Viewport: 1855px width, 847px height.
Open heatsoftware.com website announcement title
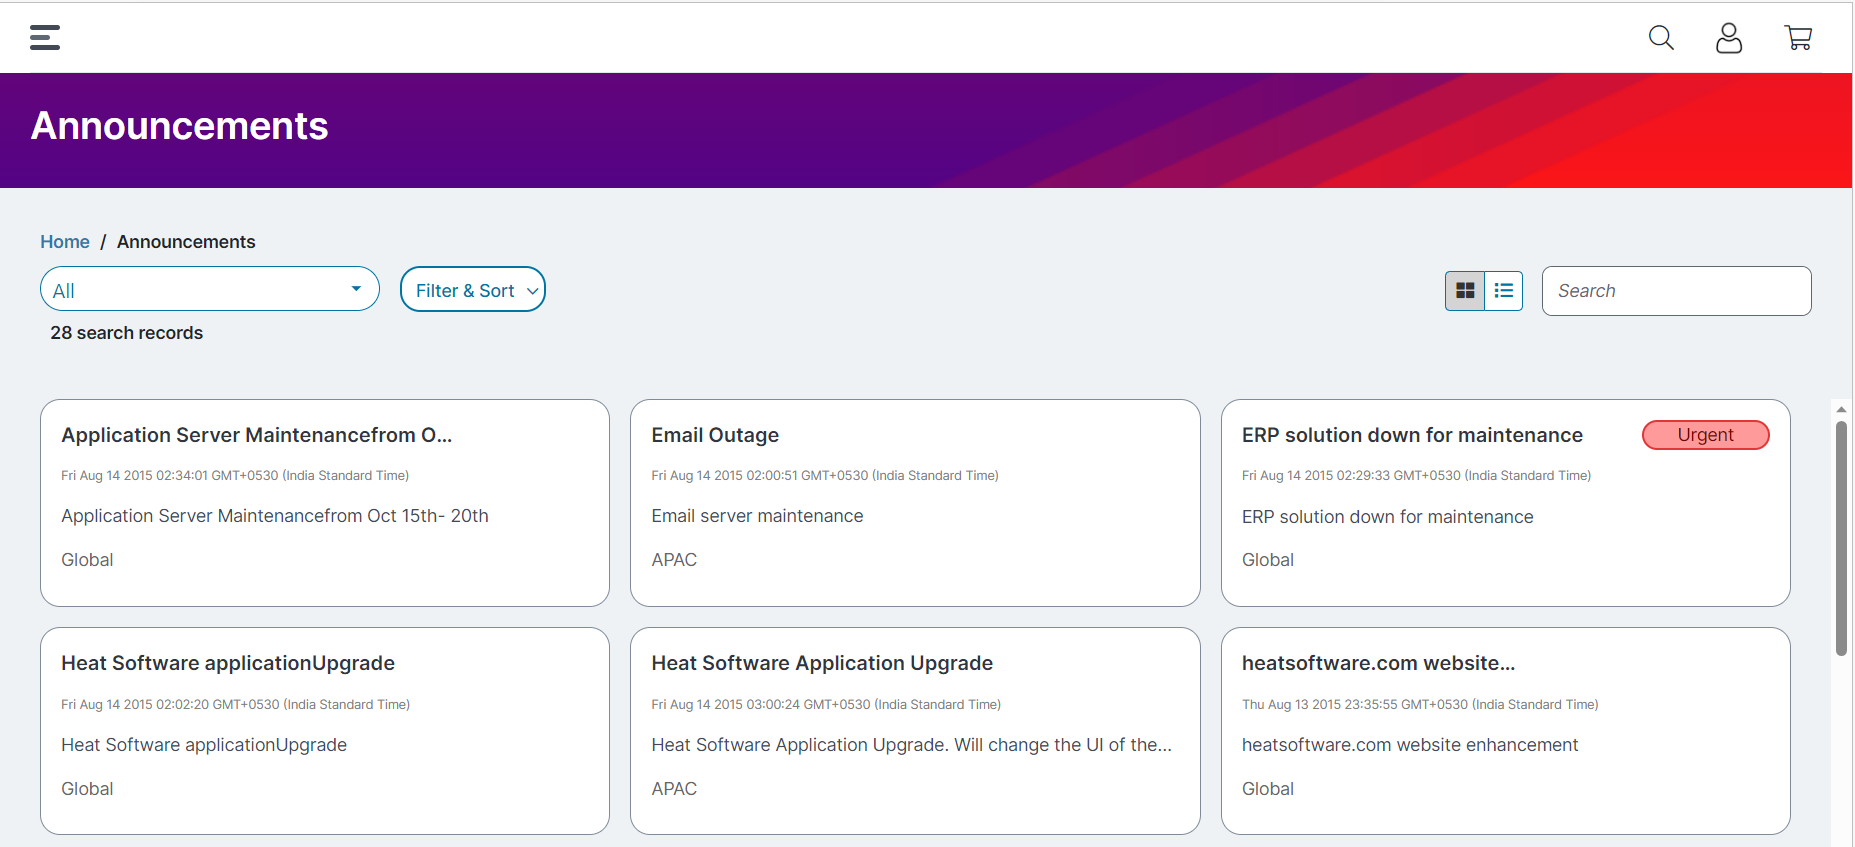pos(1378,663)
